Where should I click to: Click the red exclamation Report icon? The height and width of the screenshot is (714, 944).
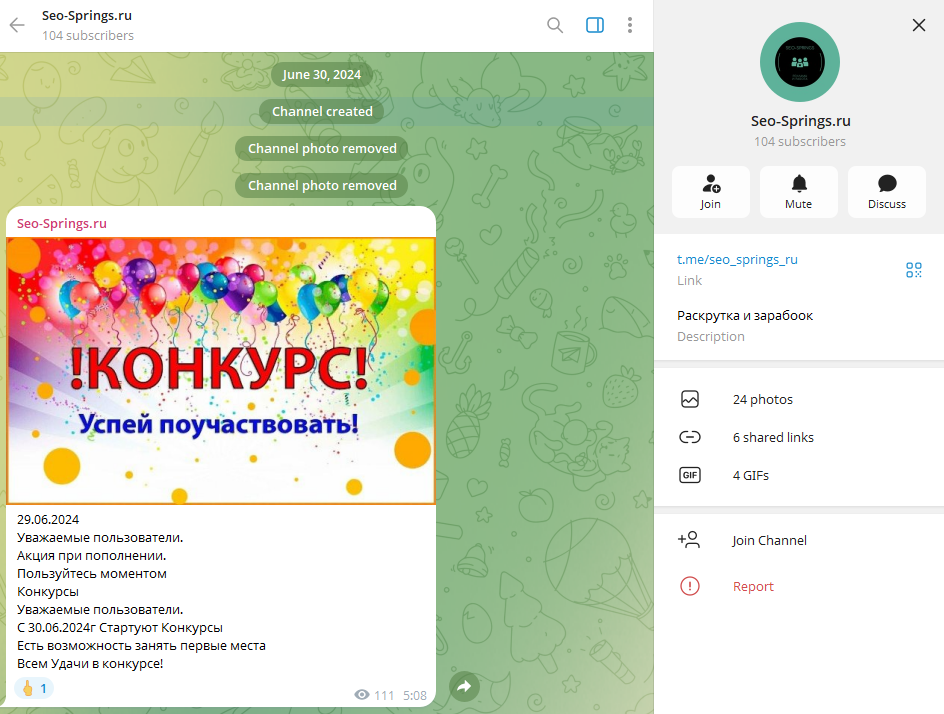(x=690, y=586)
